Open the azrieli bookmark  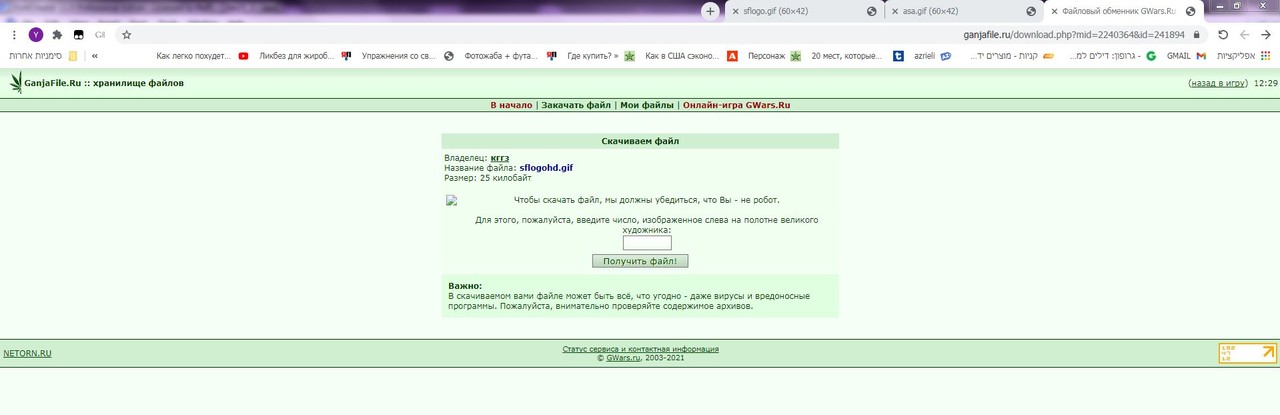932,56
